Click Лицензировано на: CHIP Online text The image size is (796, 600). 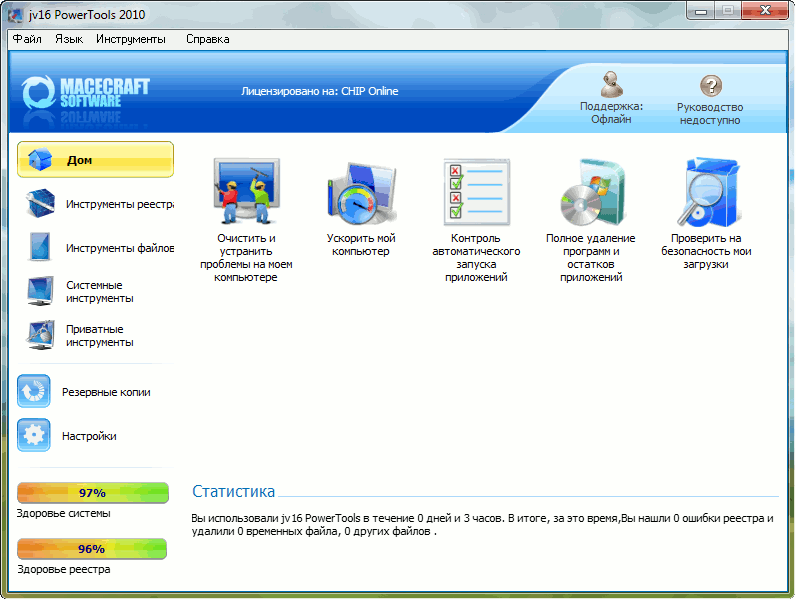(320, 91)
